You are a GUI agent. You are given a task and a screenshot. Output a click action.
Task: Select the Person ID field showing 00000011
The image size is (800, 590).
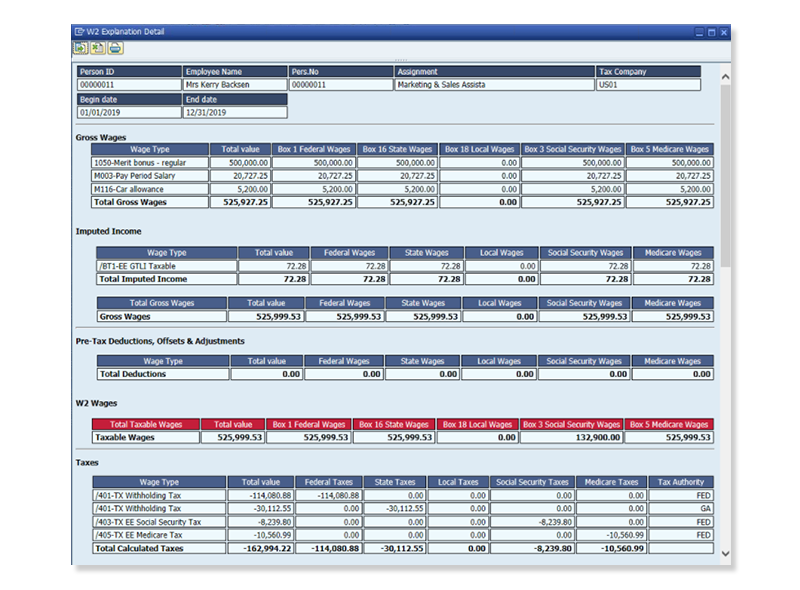click(x=122, y=85)
